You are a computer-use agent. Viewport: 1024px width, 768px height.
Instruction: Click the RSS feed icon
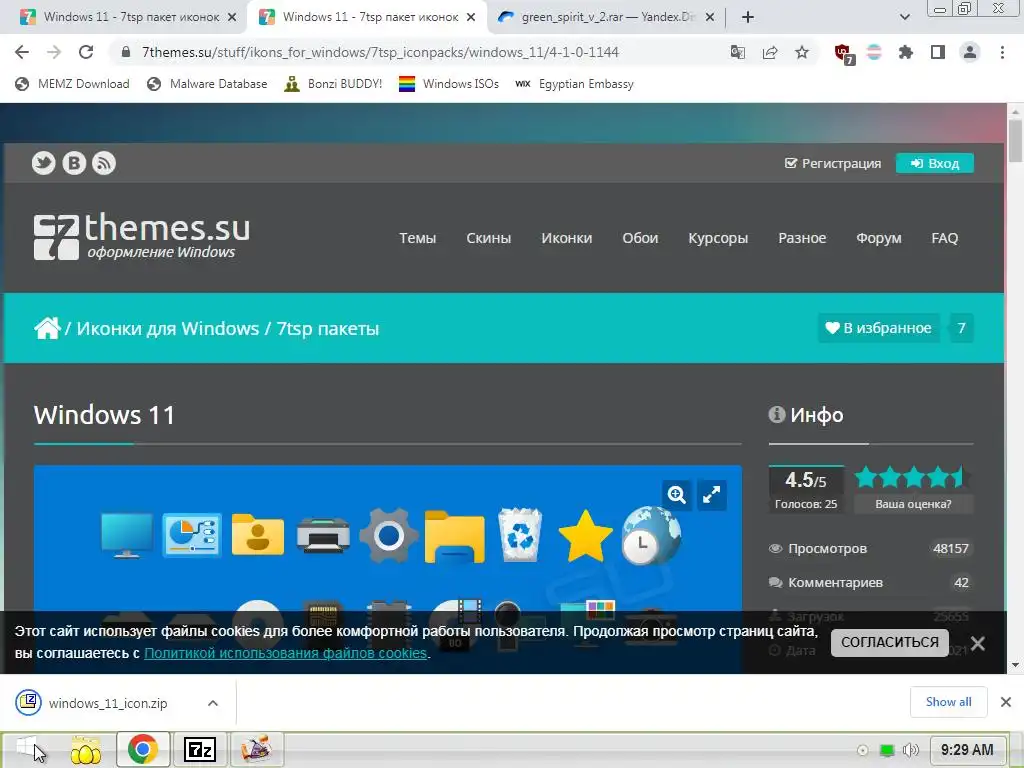coord(104,163)
